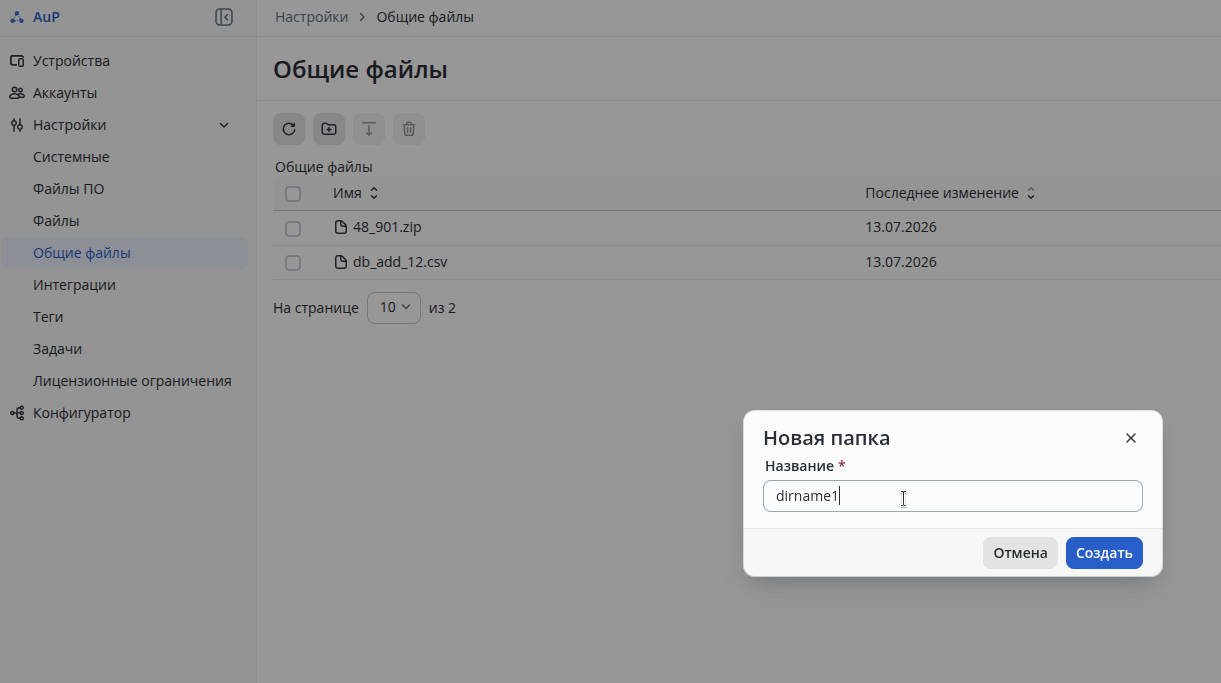The image size is (1221, 683).
Task: Select Общие файлы menu item
Action: point(124,253)
